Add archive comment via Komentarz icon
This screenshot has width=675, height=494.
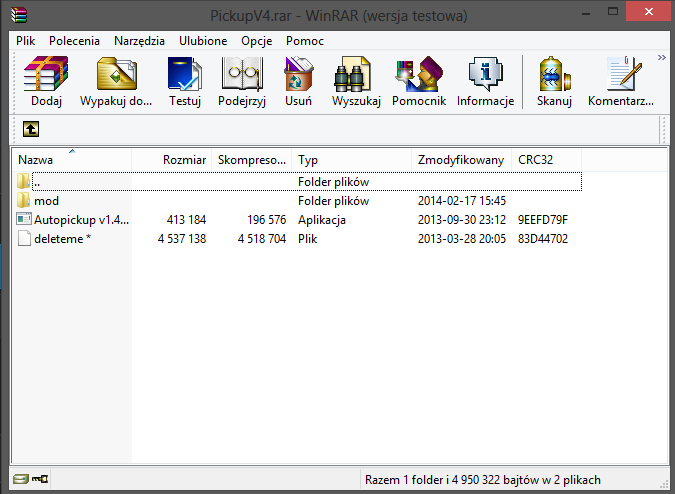pos(623,74)
